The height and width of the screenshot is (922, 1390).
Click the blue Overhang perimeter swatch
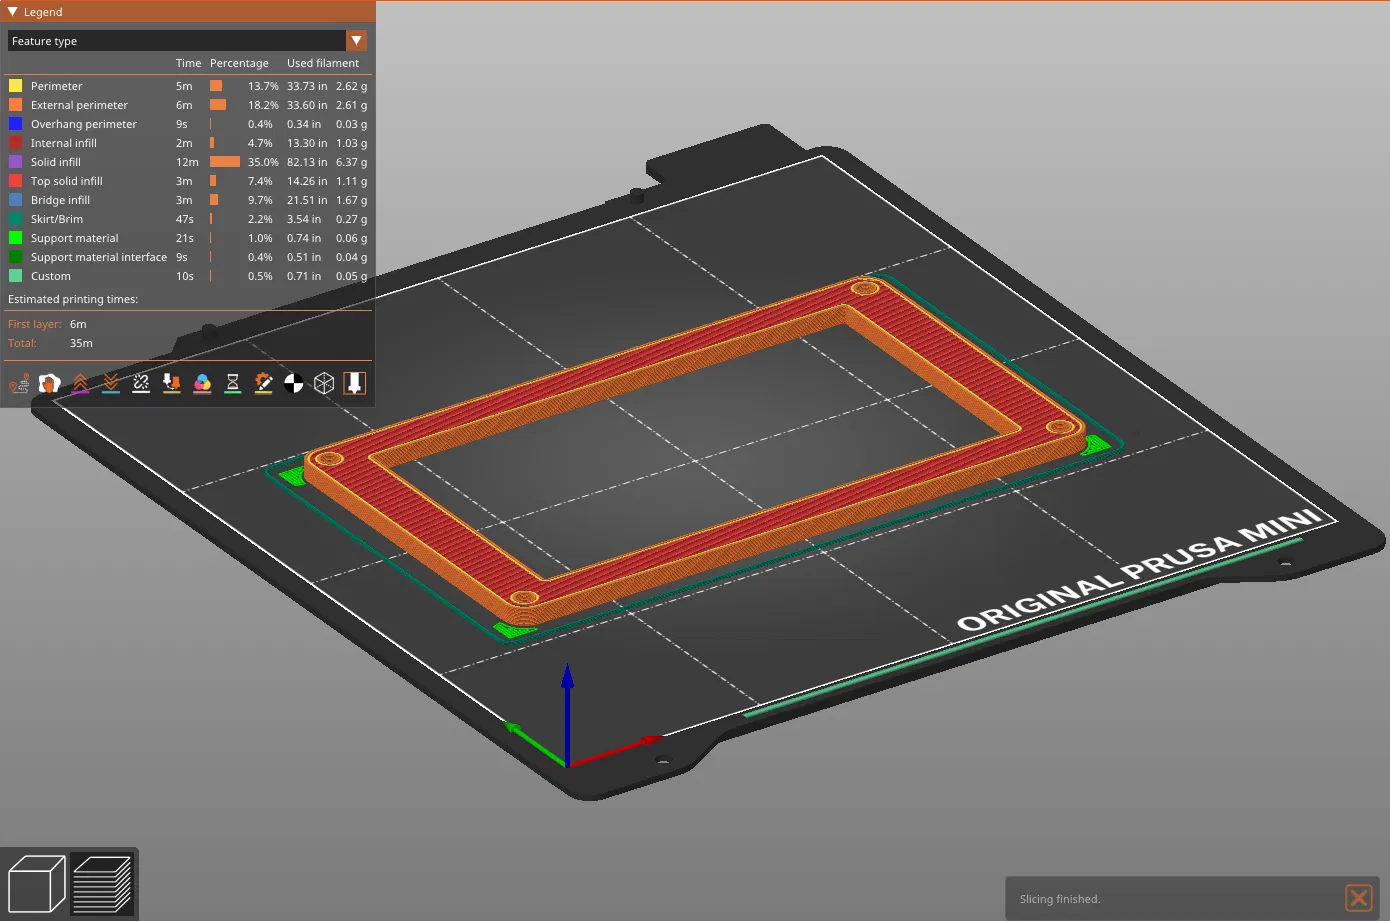click(x=16, y=124)
